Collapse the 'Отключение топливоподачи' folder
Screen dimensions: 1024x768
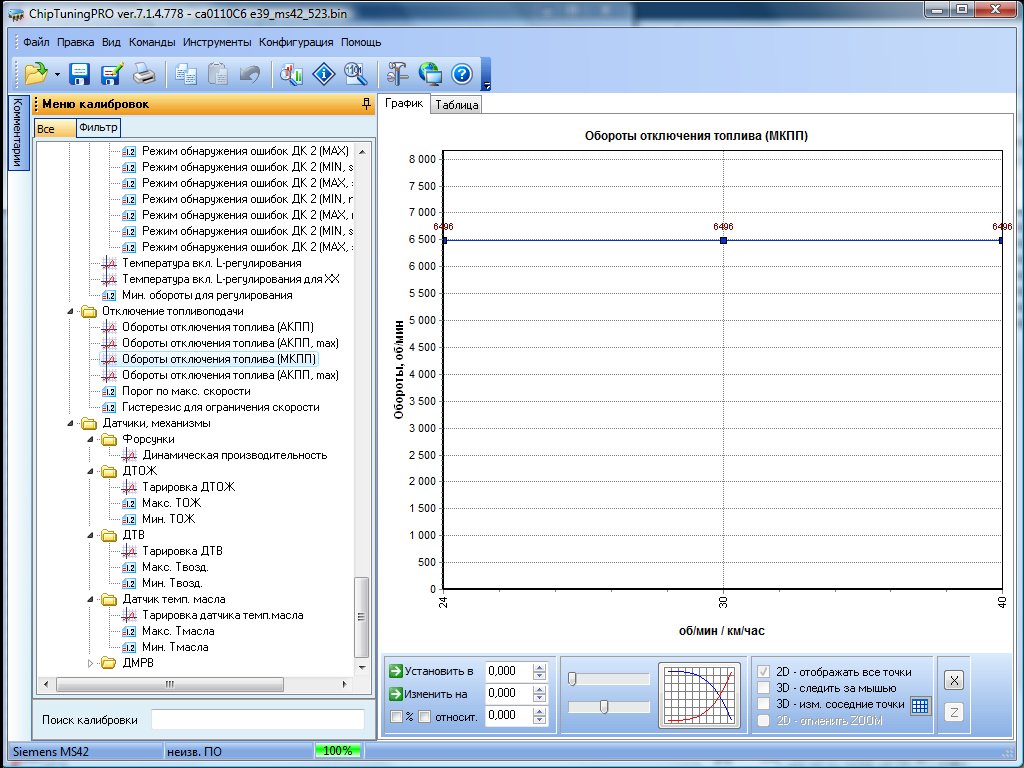(x=71, y=311)
